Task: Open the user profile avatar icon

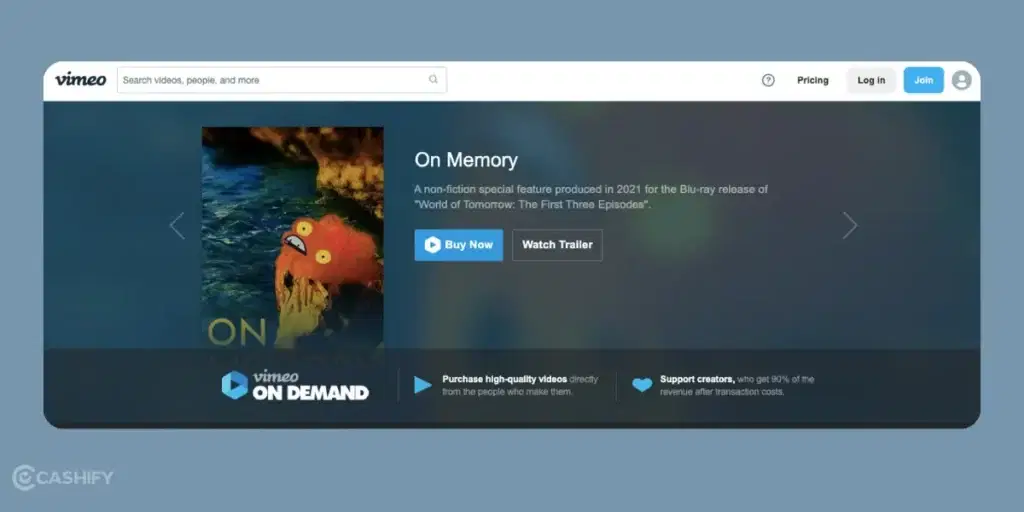Action: [x=961, y=80]
